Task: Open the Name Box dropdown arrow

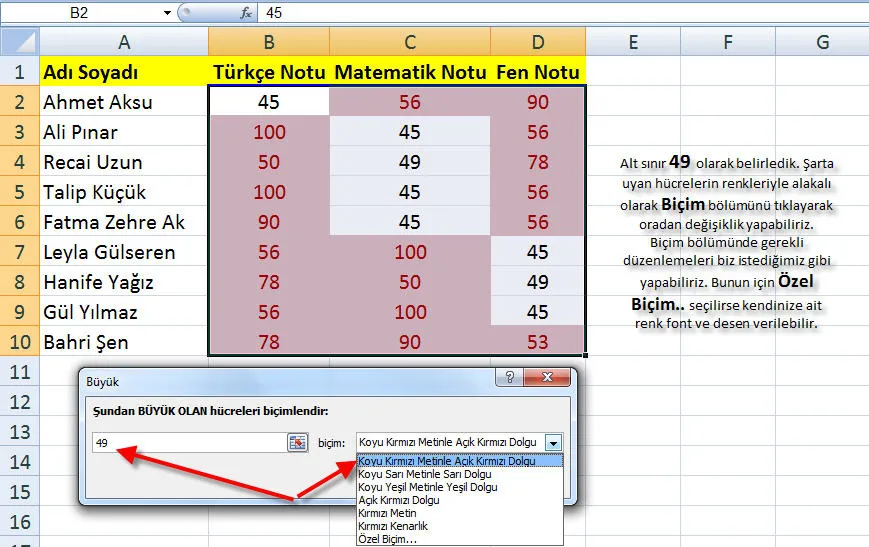Action: click(166, 13)
